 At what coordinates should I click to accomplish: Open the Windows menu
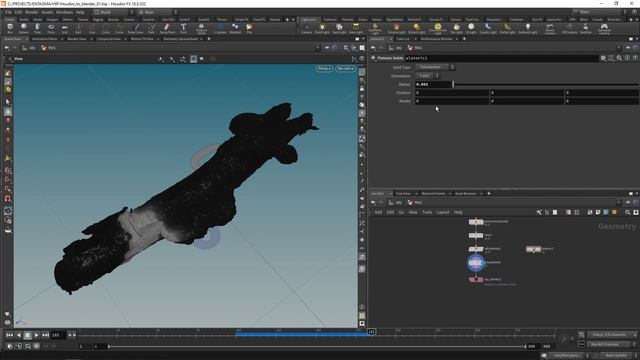pyautogui.click(x=64, y=12)
